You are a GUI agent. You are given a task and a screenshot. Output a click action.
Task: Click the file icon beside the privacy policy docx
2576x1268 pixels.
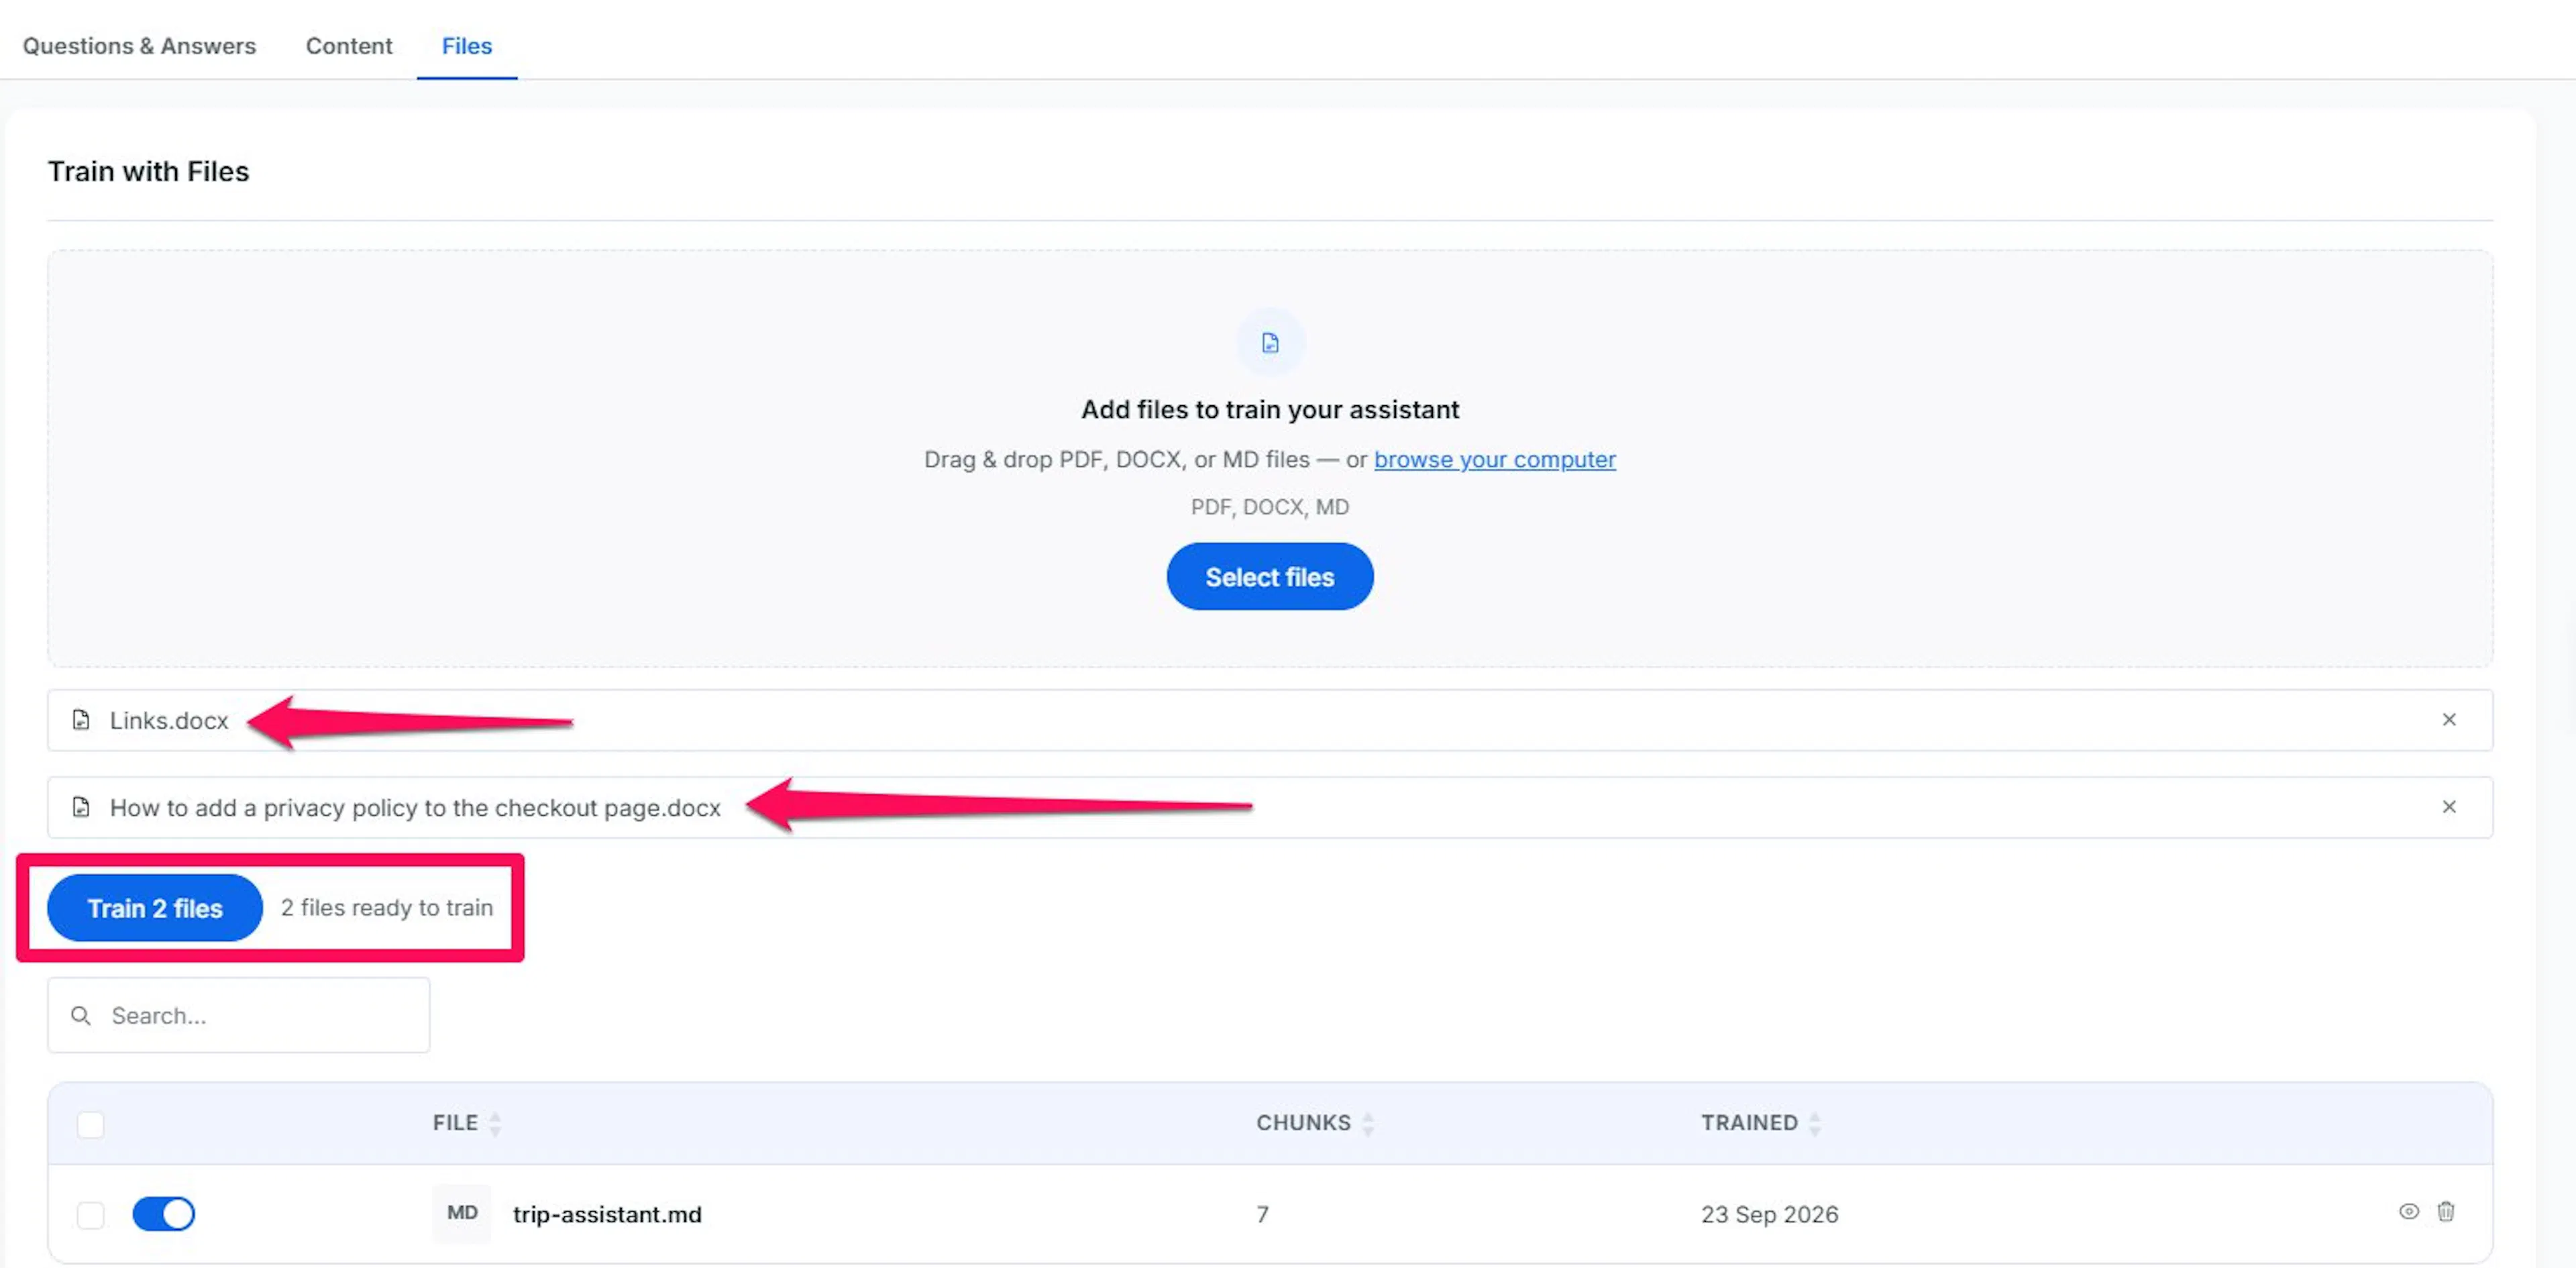(81, 807)
